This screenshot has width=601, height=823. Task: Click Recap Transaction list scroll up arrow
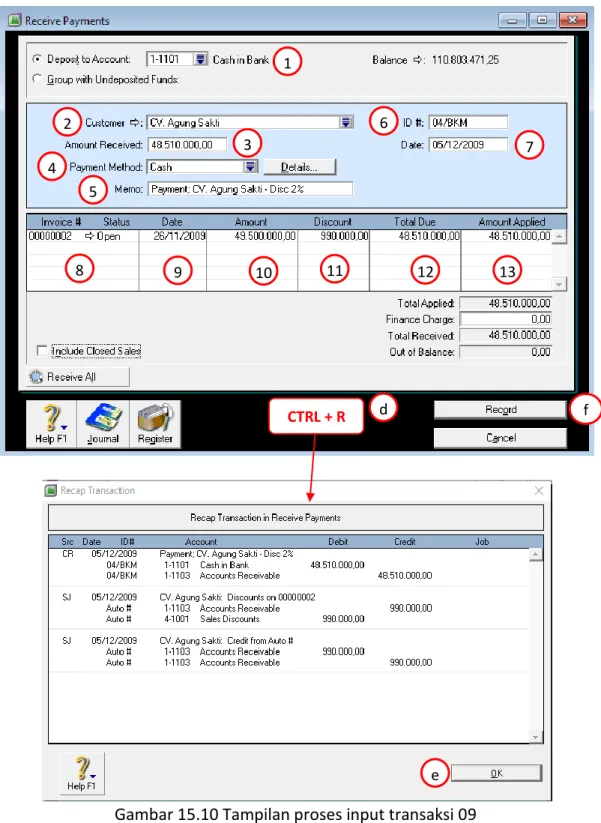(x=535, y=555)
